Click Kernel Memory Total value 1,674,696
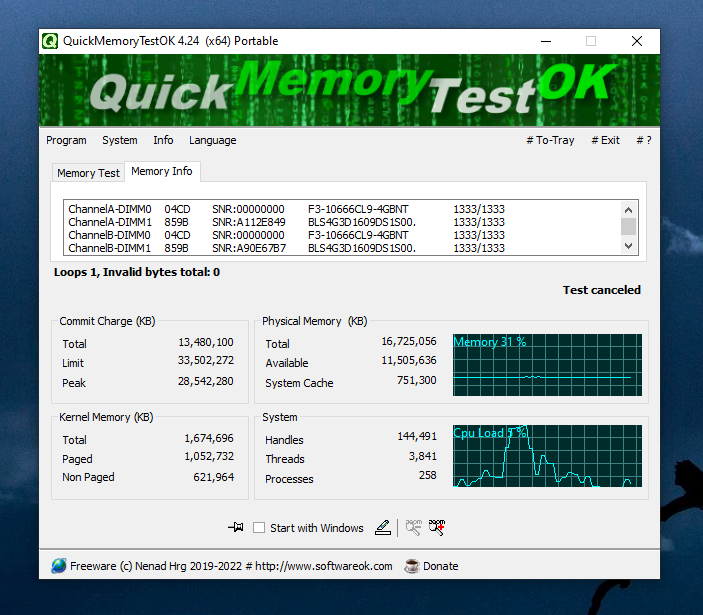703x615 pixels. 209,438
